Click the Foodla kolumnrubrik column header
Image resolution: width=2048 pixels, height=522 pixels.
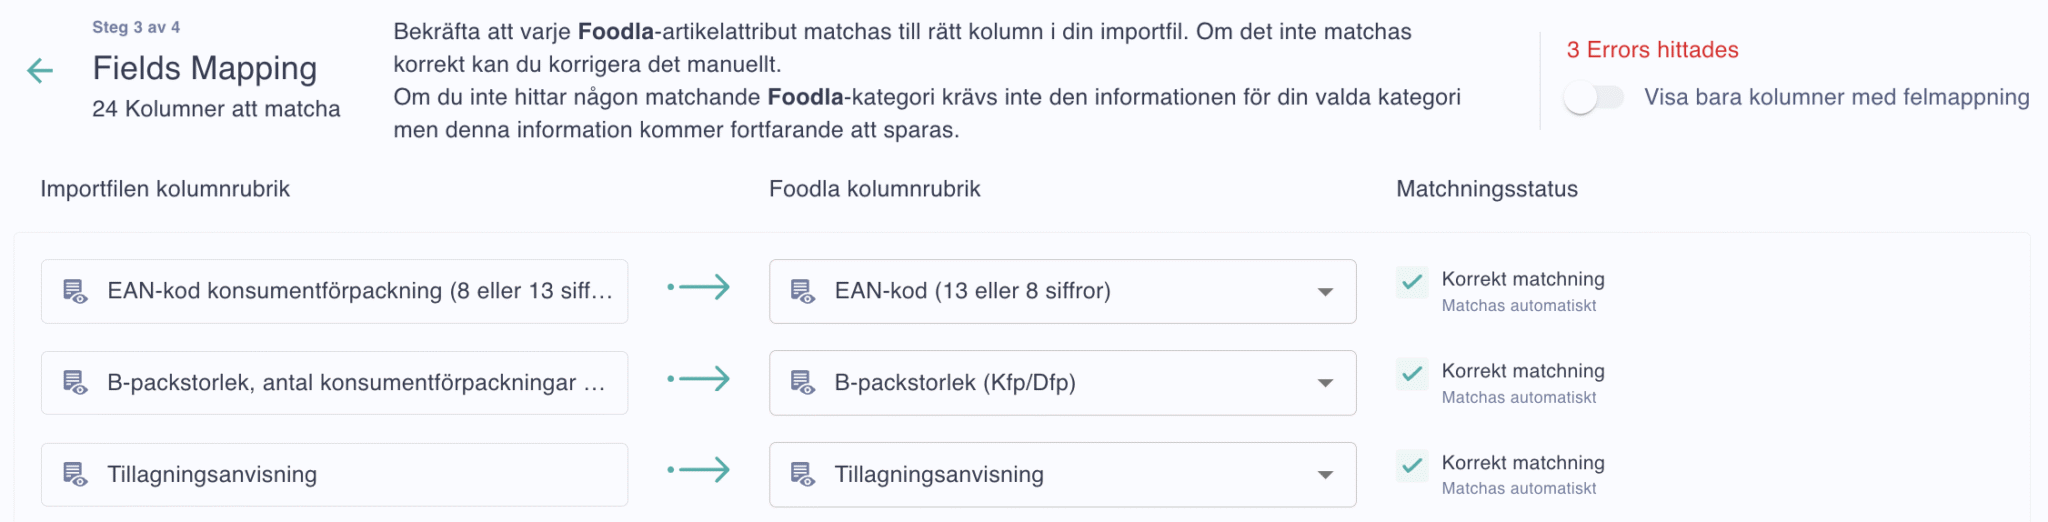[875, 189]
